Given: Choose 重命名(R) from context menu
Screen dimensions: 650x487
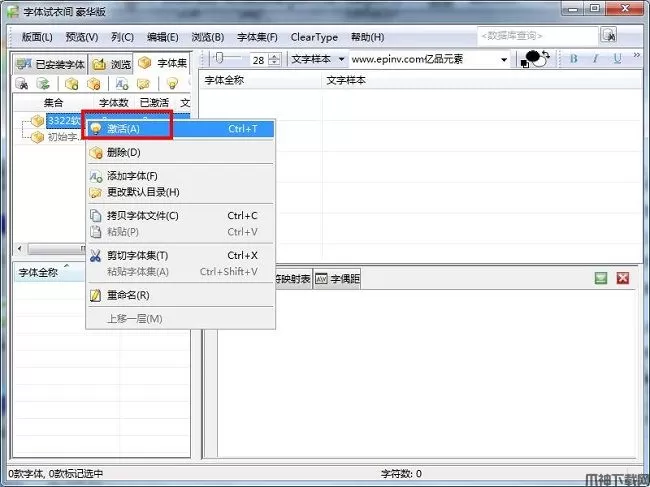Looking at the screenshot, I should pyautogui.click(x=180, y=295).
